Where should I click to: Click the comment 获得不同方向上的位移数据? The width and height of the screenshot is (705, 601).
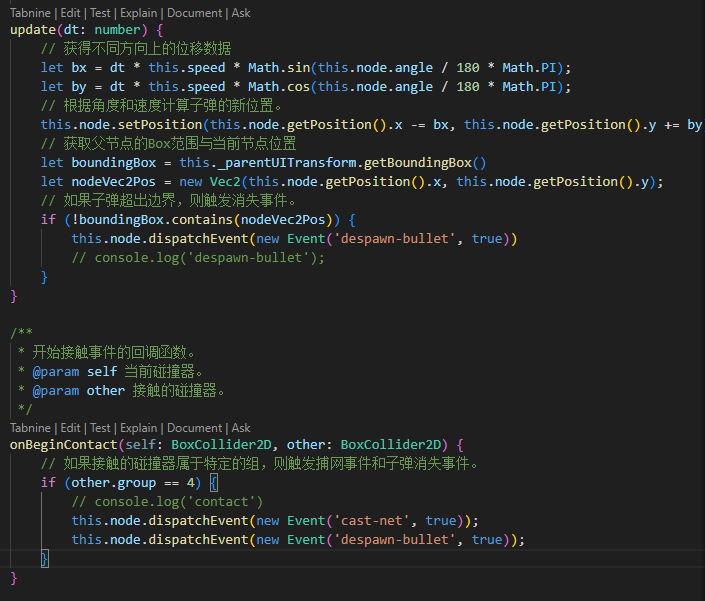pyautogui.click(x=136, y=49)
